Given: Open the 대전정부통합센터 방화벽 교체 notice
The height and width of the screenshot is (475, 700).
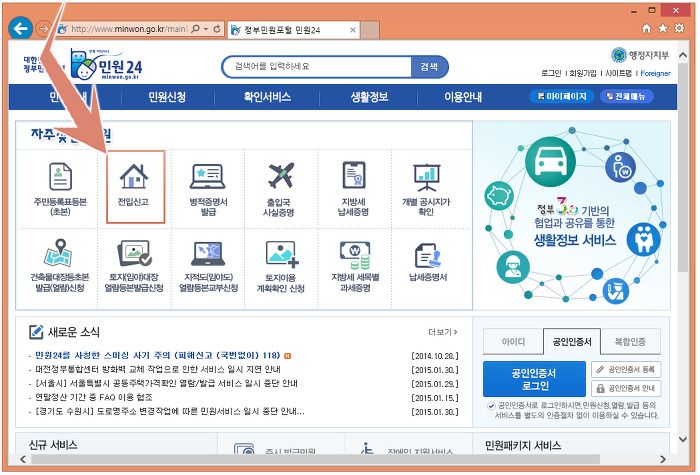Looking at the screenshot, I should click(x=158, y=370).
